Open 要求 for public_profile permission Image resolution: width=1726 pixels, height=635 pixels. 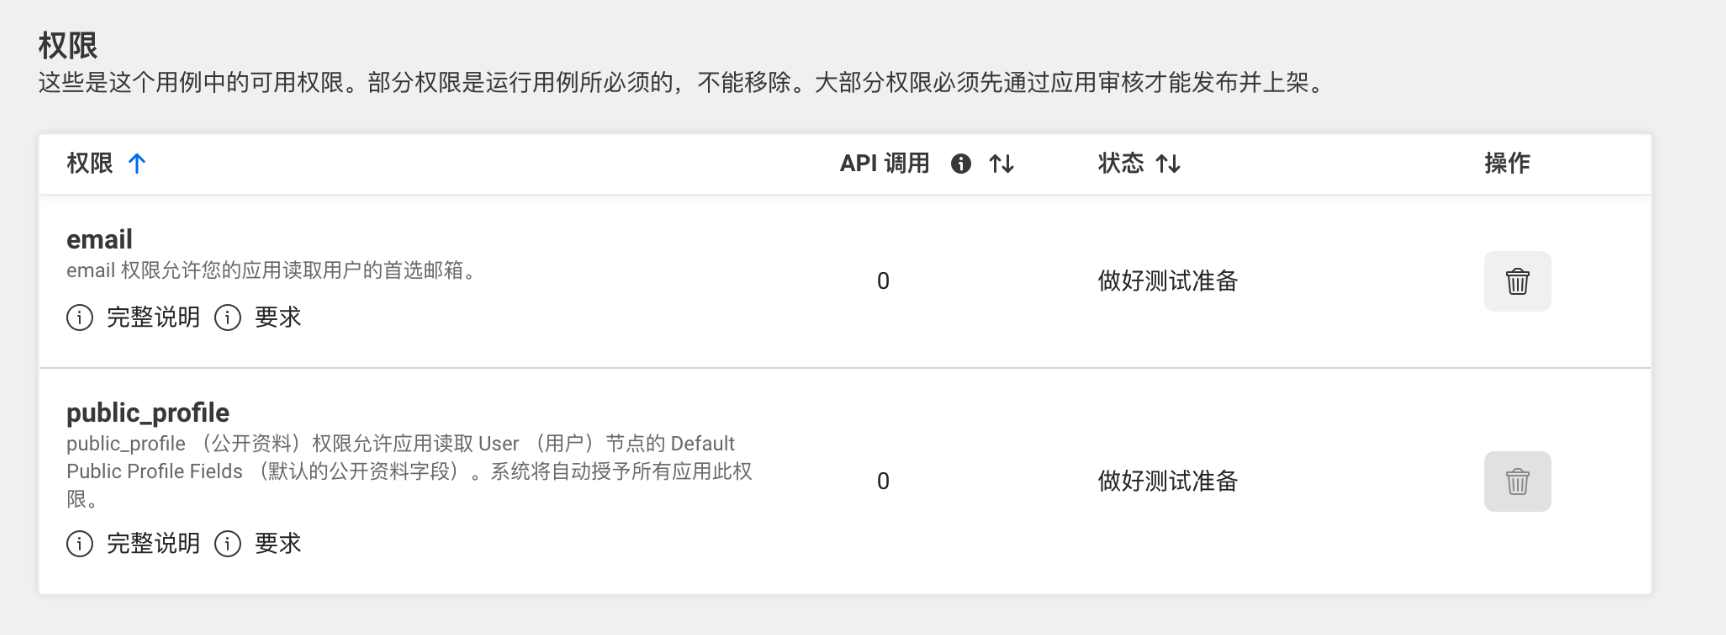[x=278, y=544]
